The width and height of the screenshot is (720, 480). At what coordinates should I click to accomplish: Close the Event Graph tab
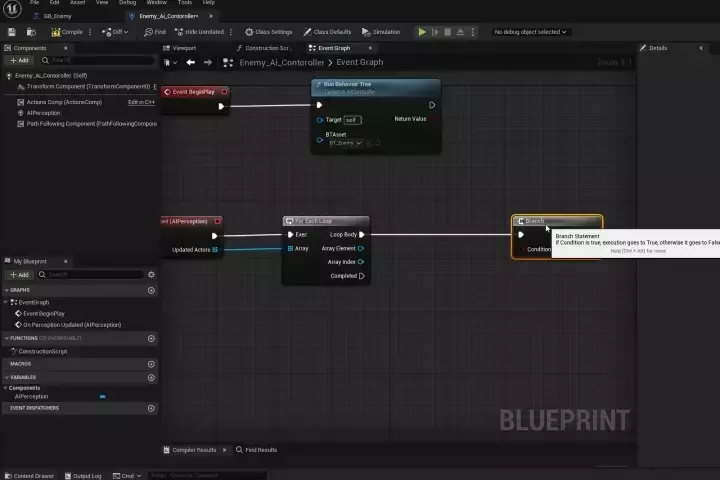point(370,48)
